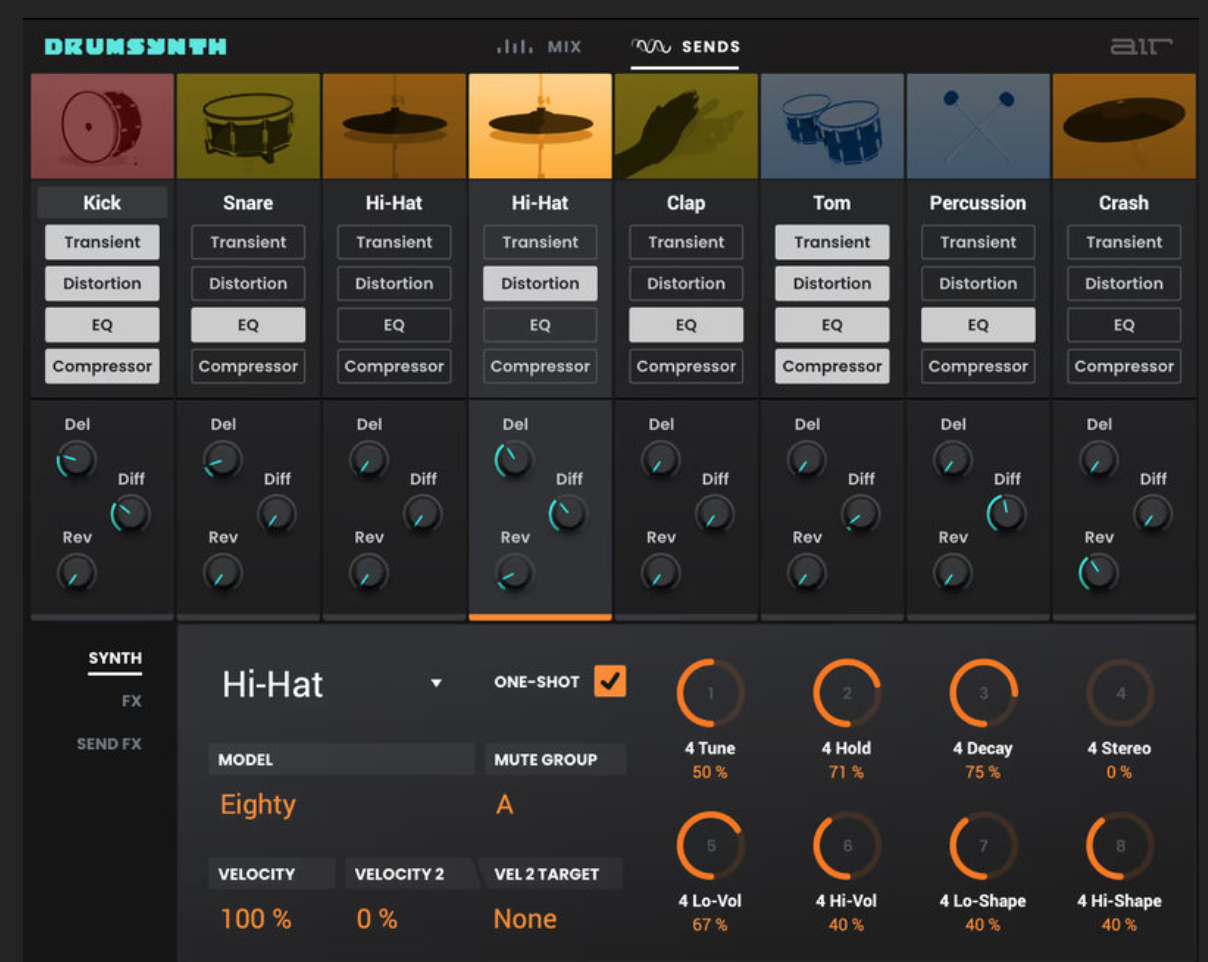
Task: Open the Vel 2 Target selector showing None
Action: click(525, 919)
